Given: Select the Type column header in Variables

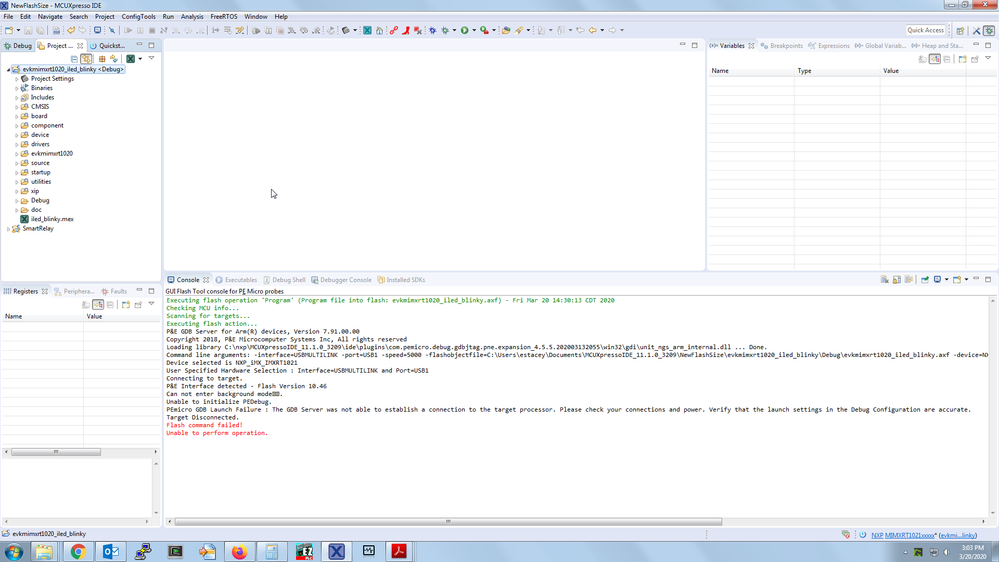Looking at the screenshot, I should click(837, 71).
